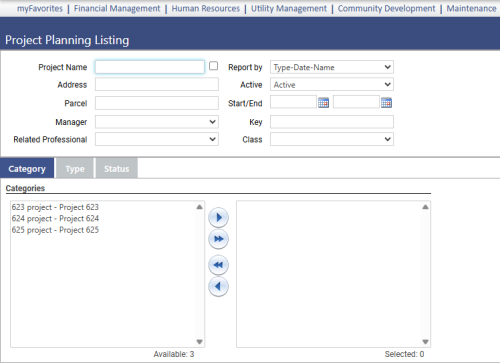Move selected category to the right list
Viewport: 500px width, 363px height.
(x=218, y=218)
